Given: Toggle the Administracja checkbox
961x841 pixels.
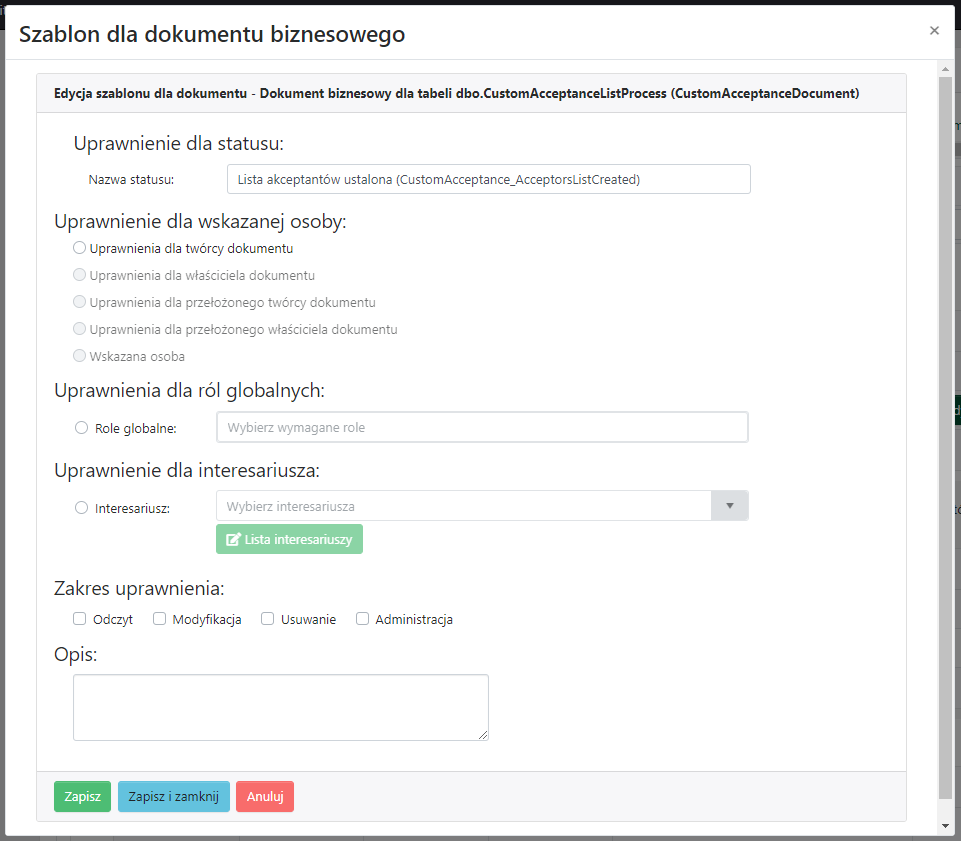Looking at the screenshot, I should tap(362, 619).
